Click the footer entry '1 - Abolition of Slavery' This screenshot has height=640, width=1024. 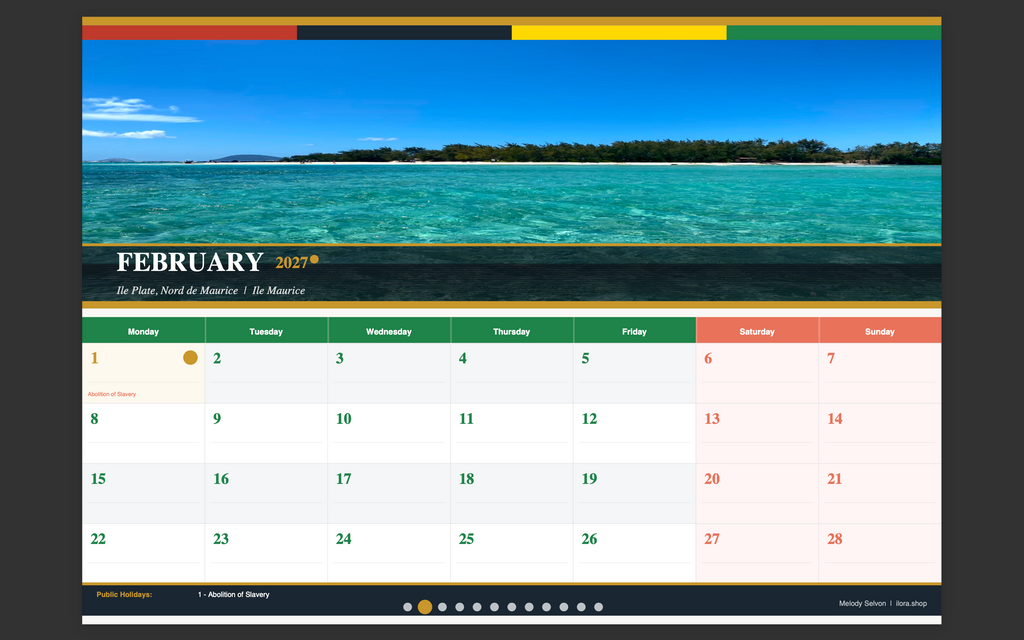(x=233, y=594)
